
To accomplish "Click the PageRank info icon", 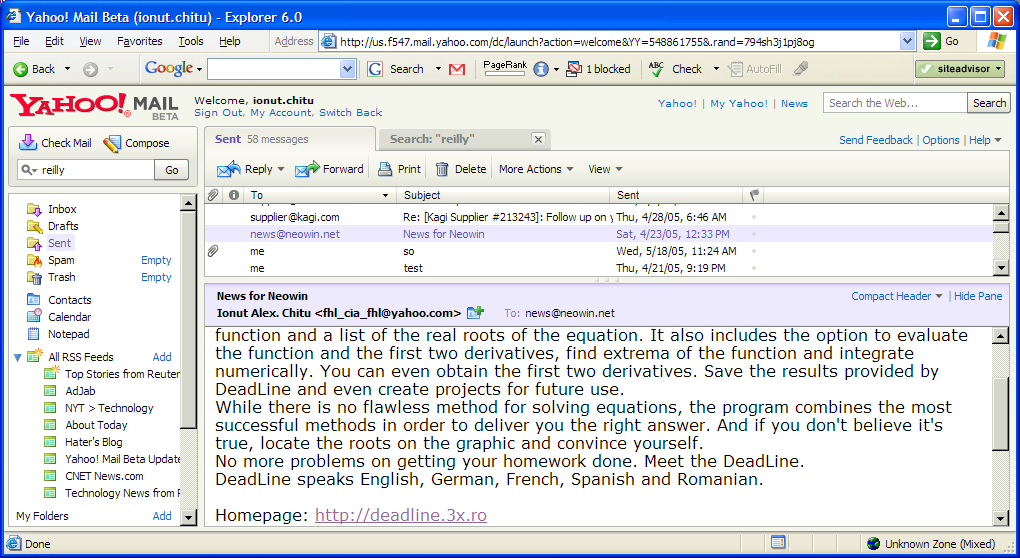I will click(x=541, y=69).
